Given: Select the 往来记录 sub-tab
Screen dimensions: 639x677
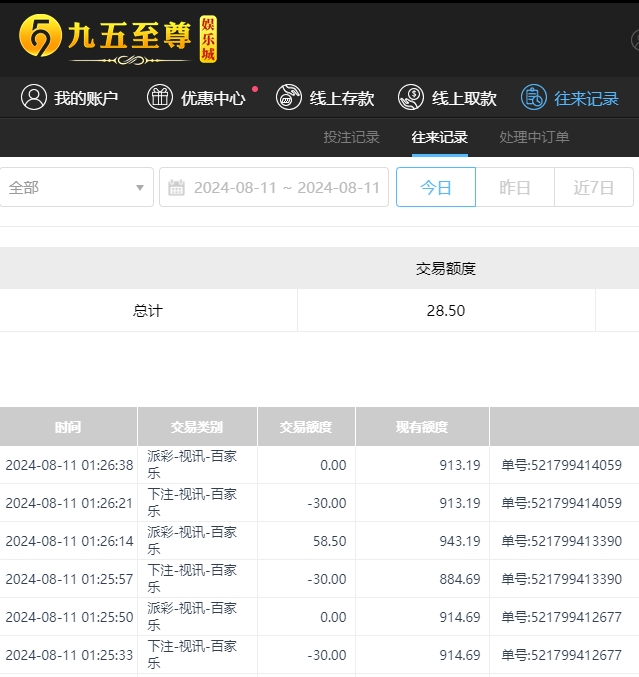Looking at the screenshot, I should pyautogui.click(x=439, y=137).
